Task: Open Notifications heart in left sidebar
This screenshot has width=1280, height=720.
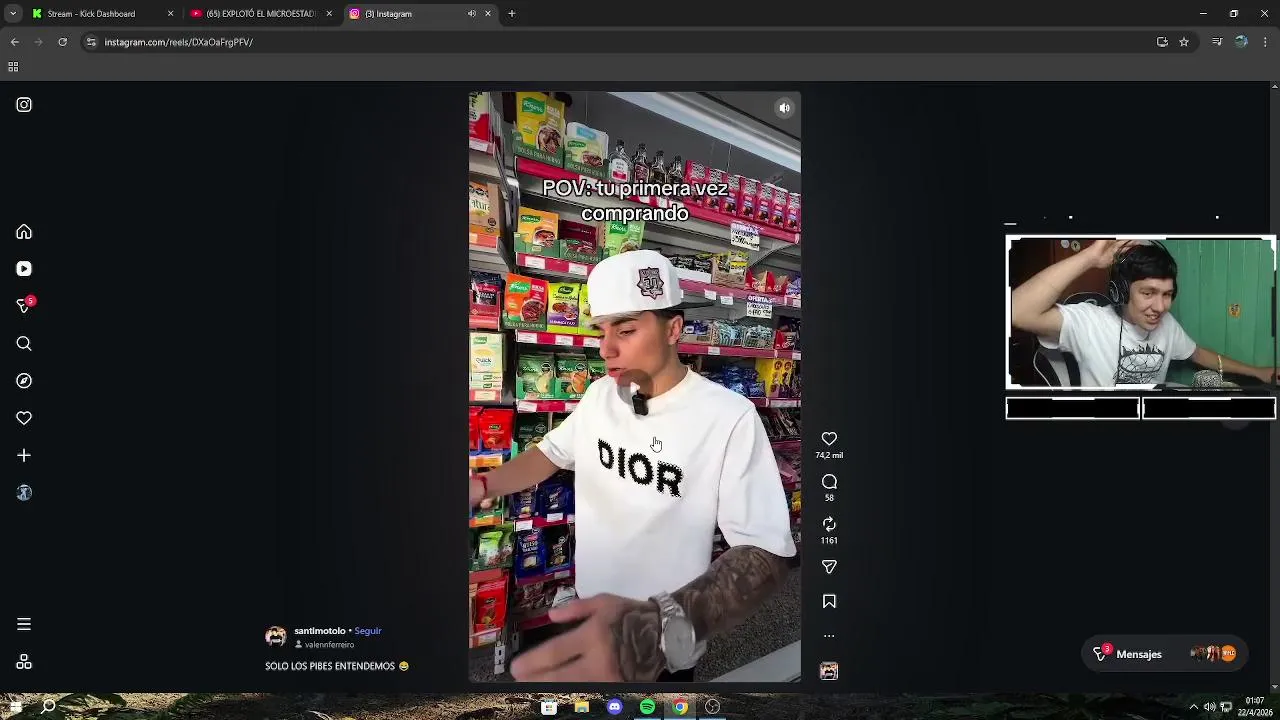Action: click(x=24, y=418)
